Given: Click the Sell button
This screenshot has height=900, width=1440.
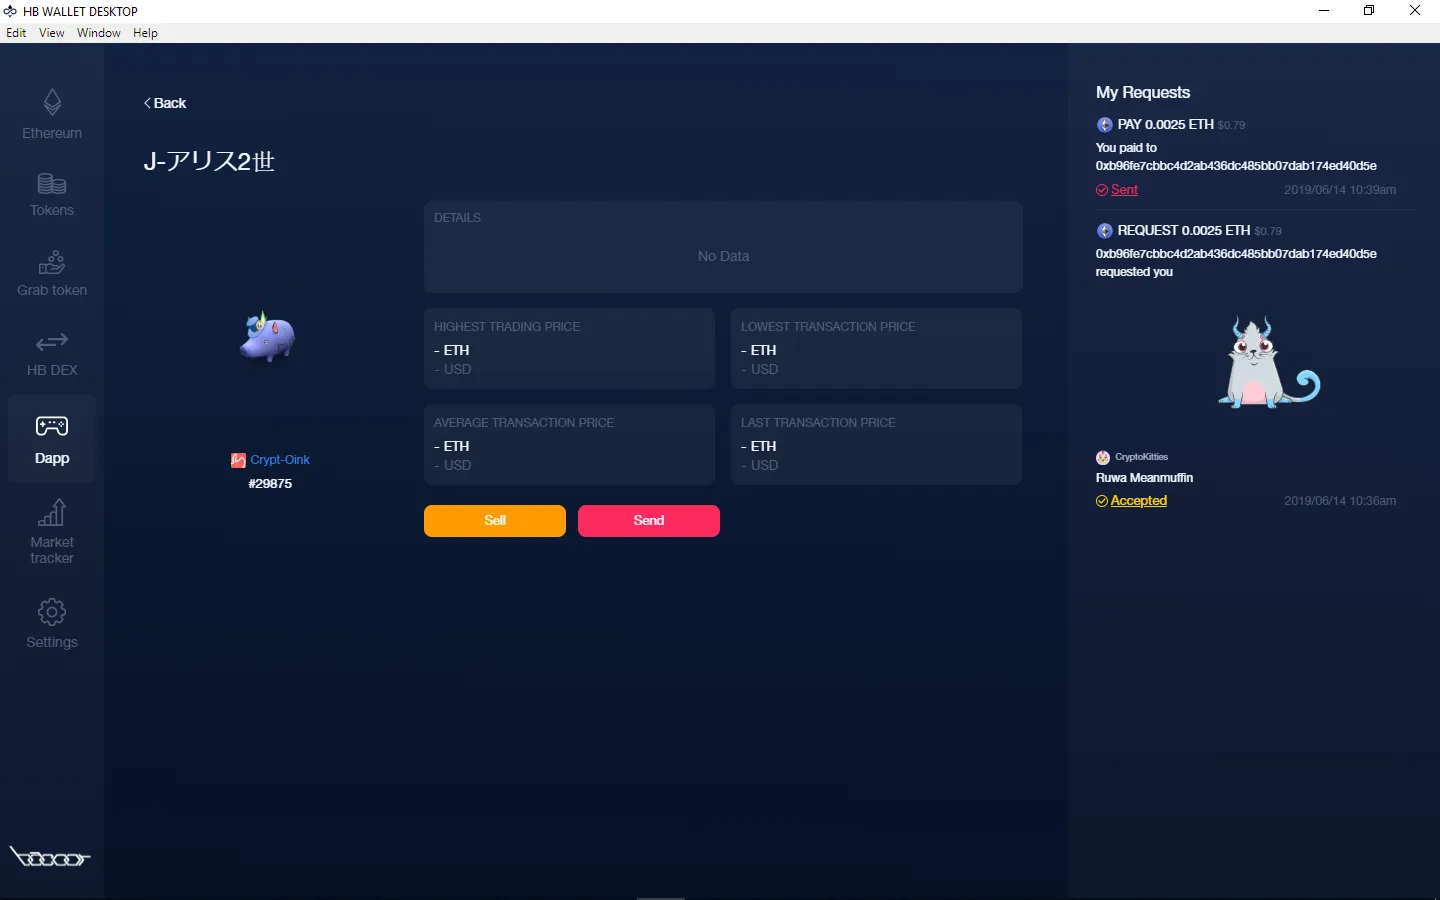Looking at the screenshot, I should coord(494,521).
